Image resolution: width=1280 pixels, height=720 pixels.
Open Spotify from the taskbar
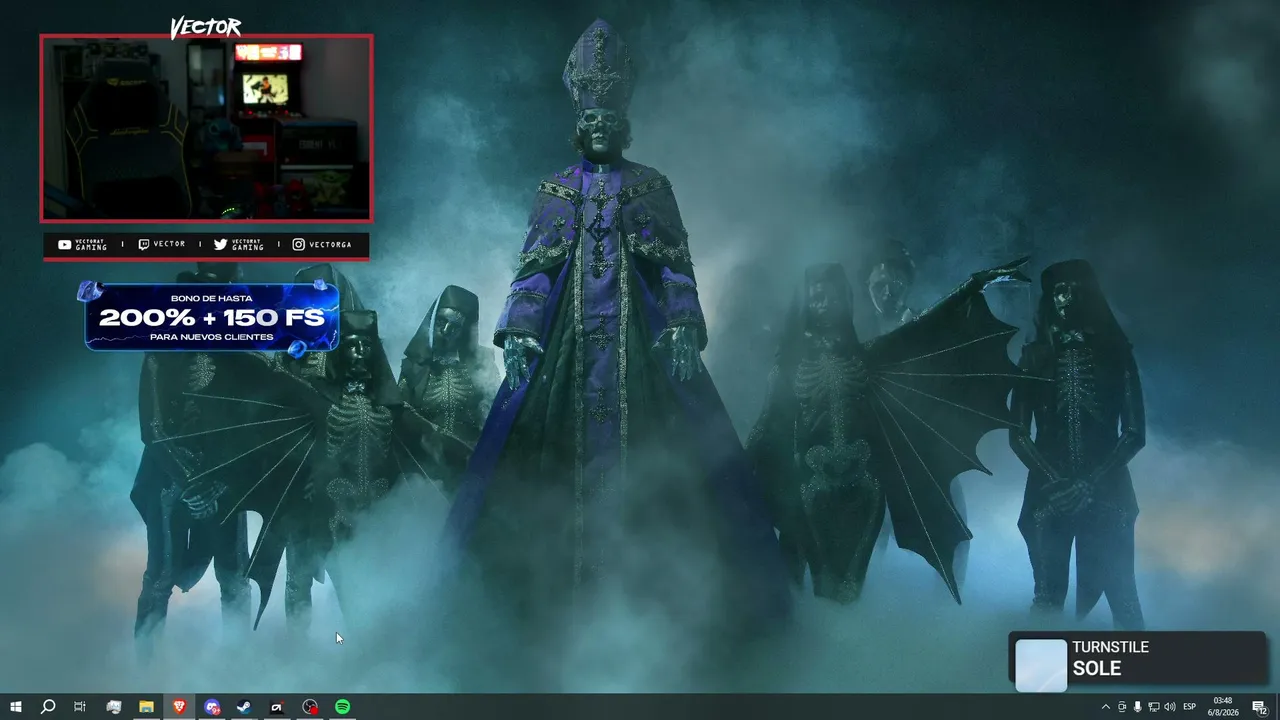343,707
